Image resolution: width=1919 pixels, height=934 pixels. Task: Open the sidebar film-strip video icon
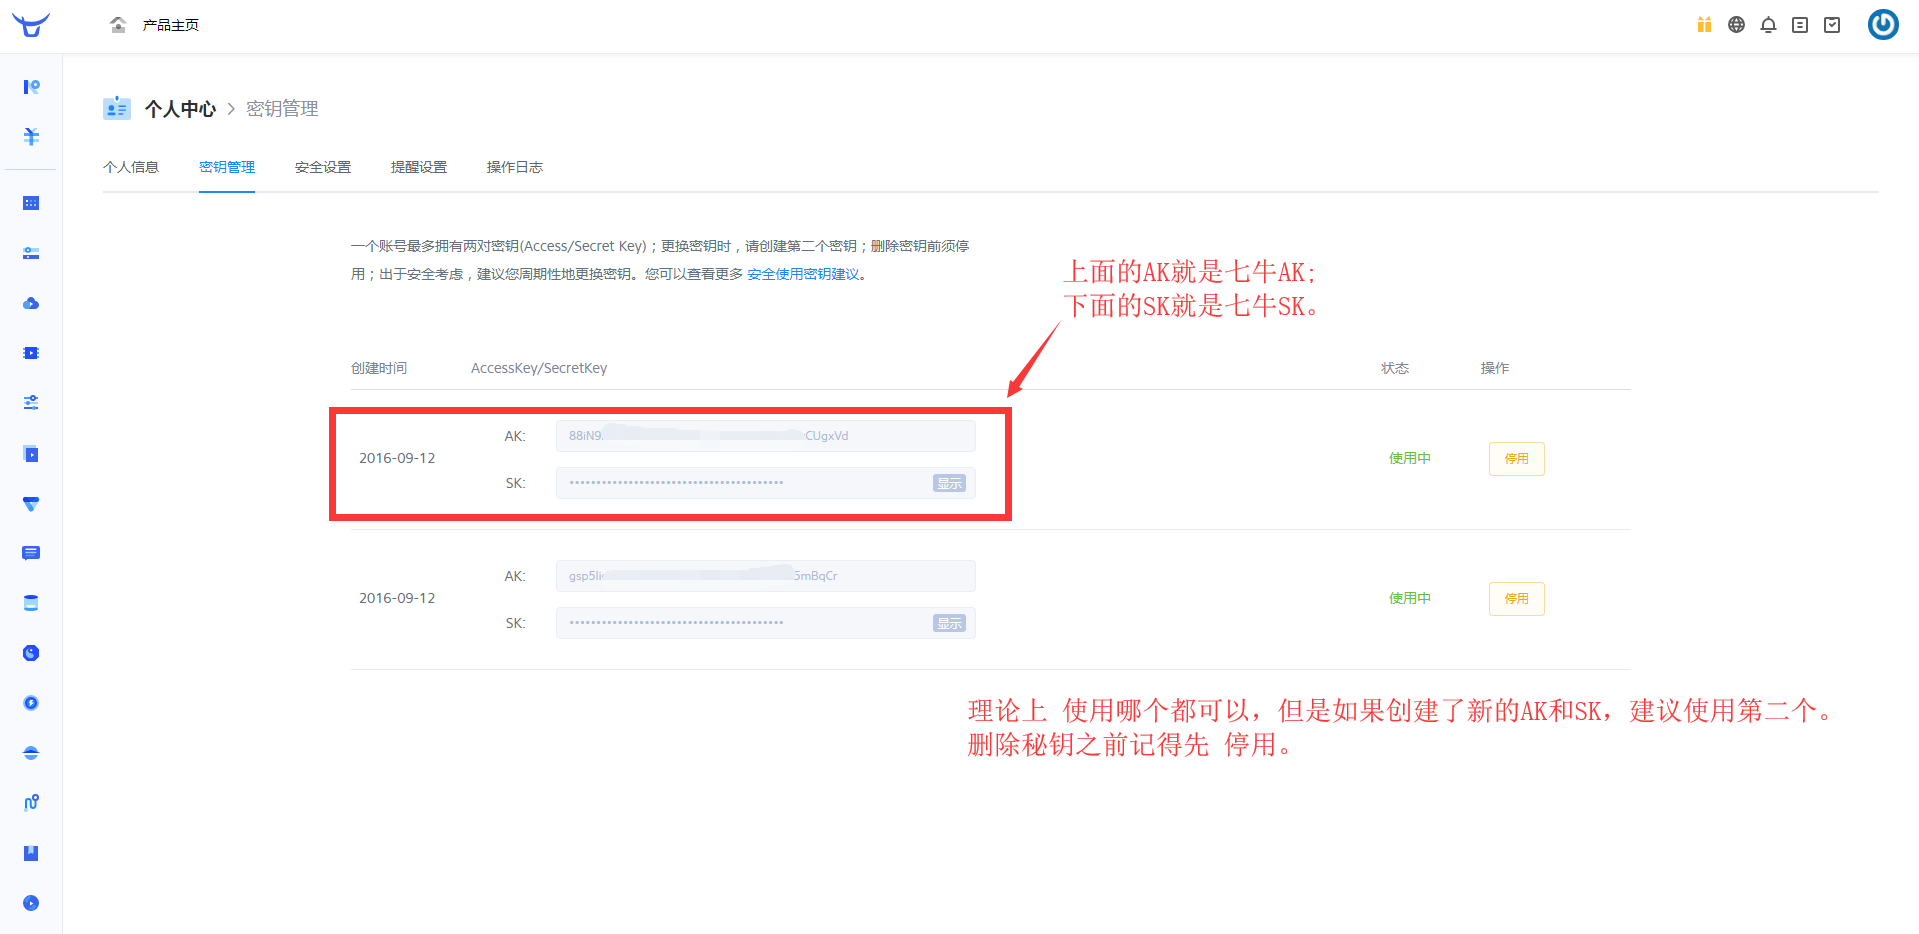31,353
